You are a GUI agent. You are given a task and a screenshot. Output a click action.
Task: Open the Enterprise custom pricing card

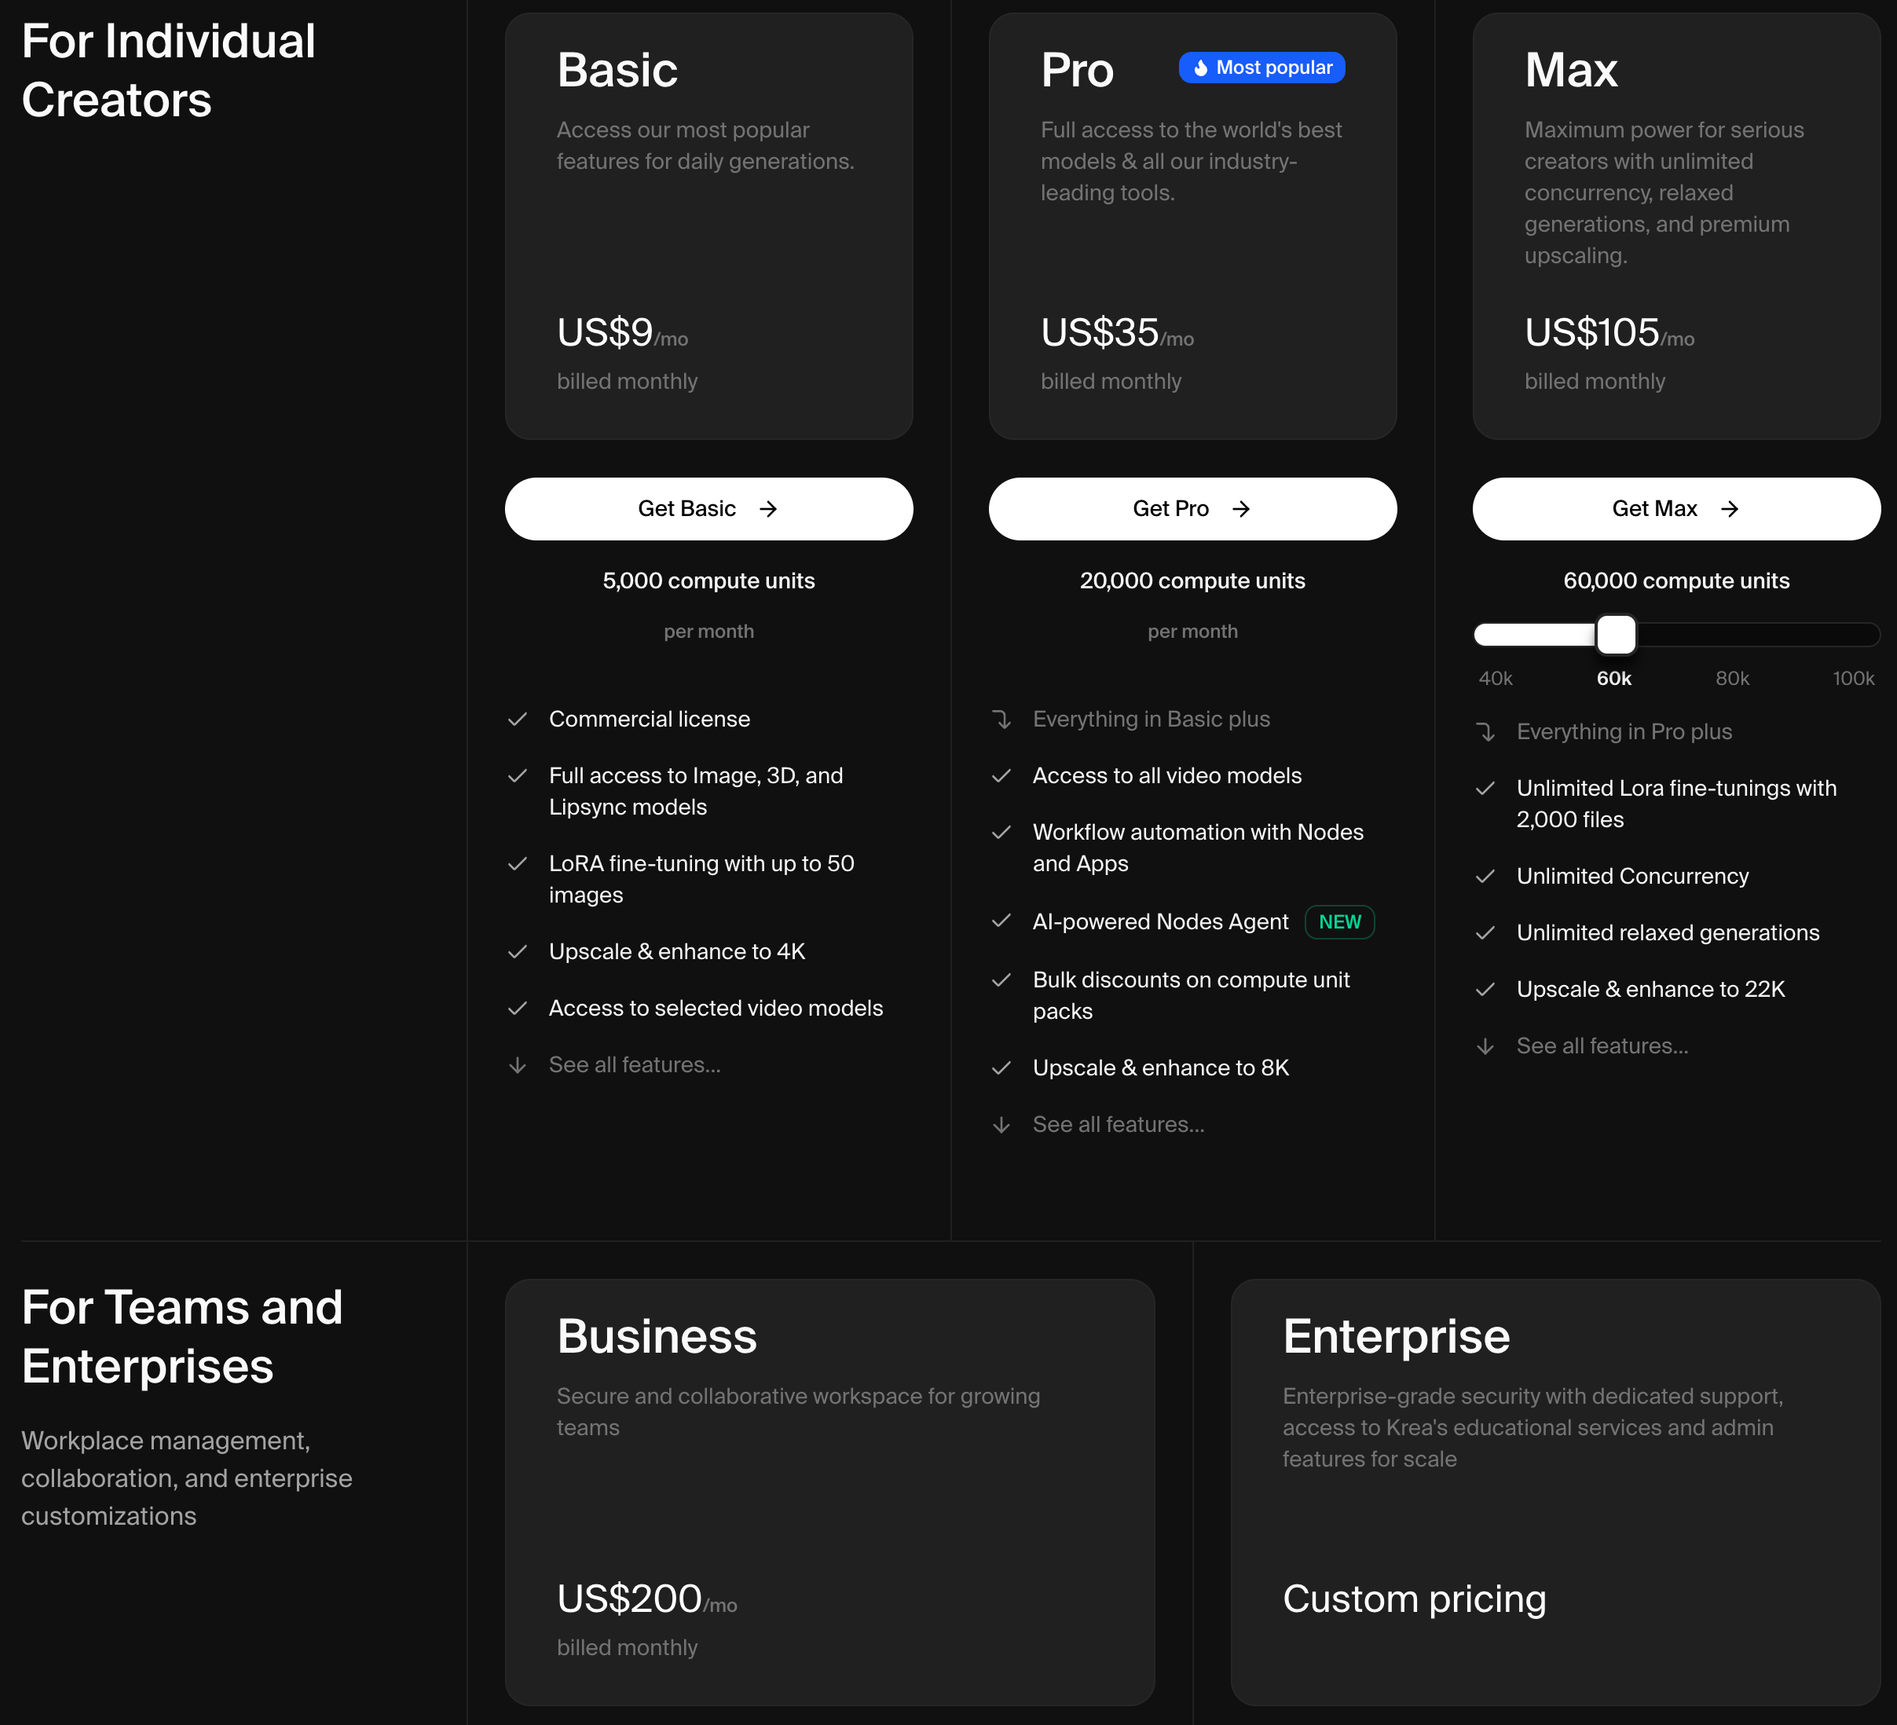(1555, 1491)
